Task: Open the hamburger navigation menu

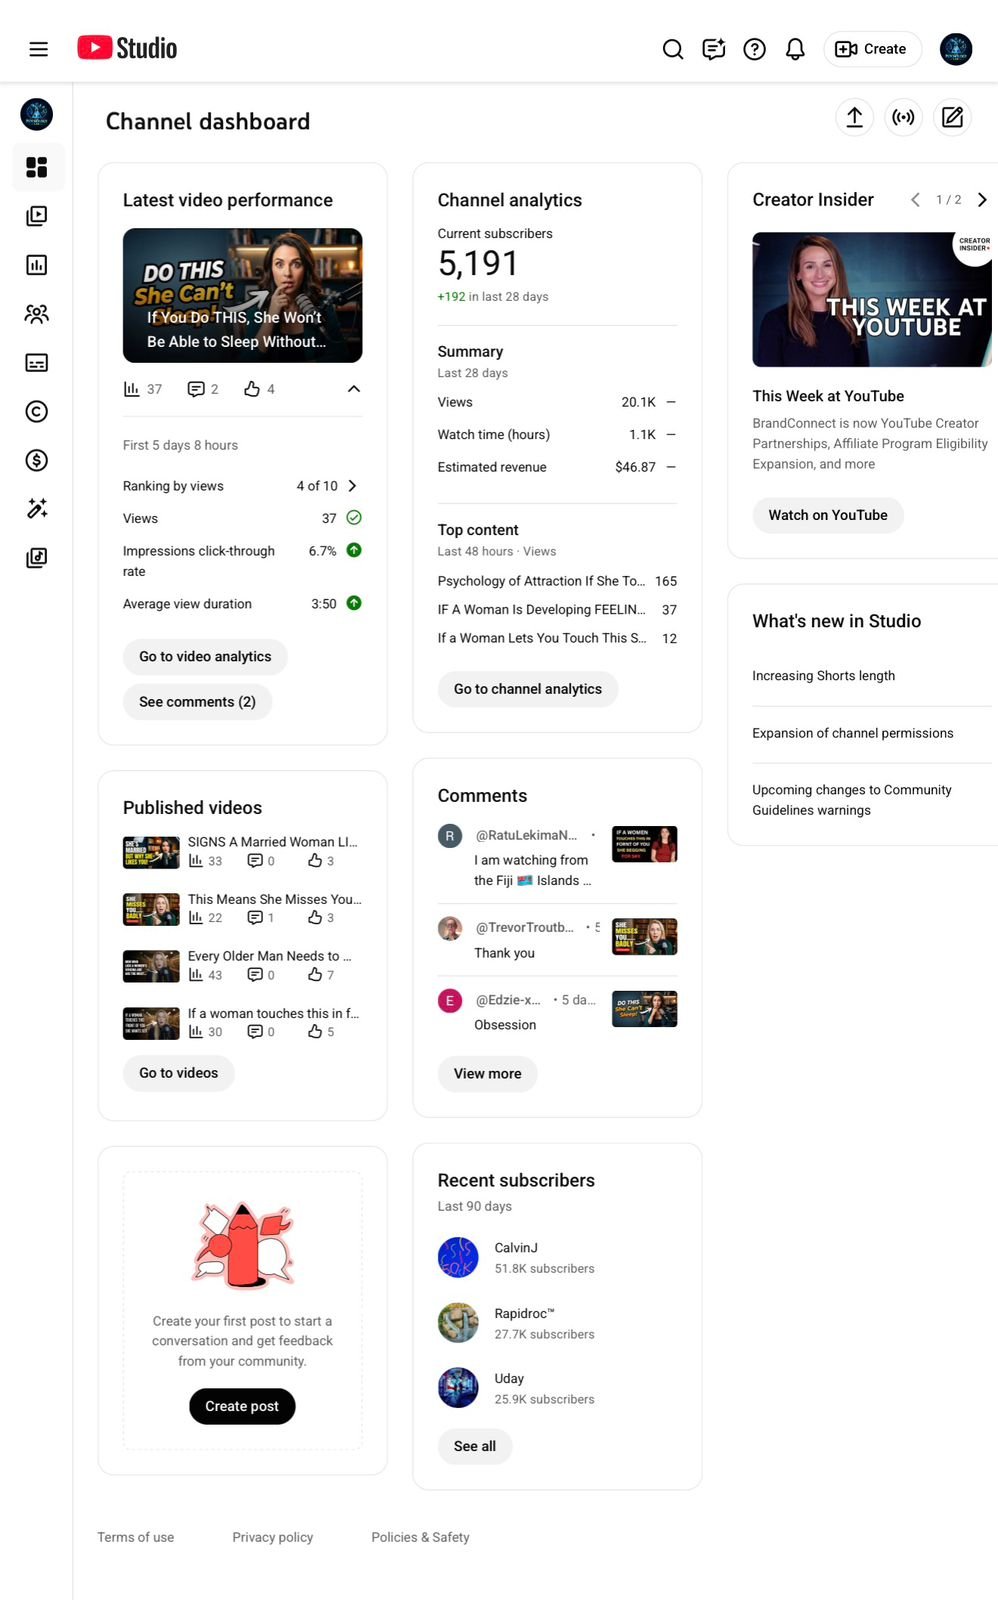Action: pyautogui.click(x=38, y=49)
